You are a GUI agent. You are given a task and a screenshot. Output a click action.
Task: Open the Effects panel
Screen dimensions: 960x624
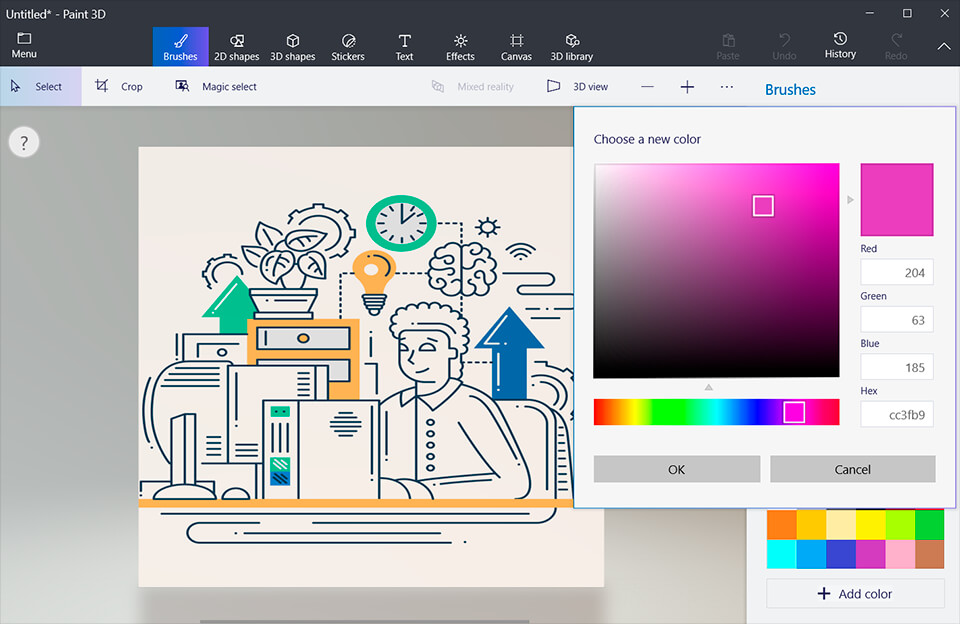click(x=460, y=46)
